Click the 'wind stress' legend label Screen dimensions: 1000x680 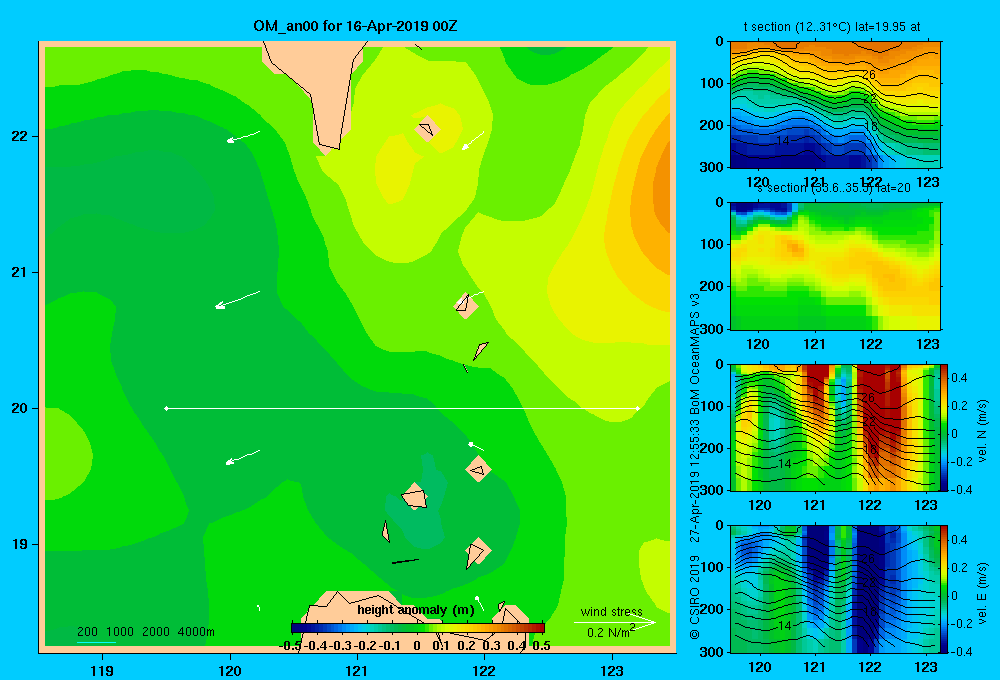tap(612, 611)
